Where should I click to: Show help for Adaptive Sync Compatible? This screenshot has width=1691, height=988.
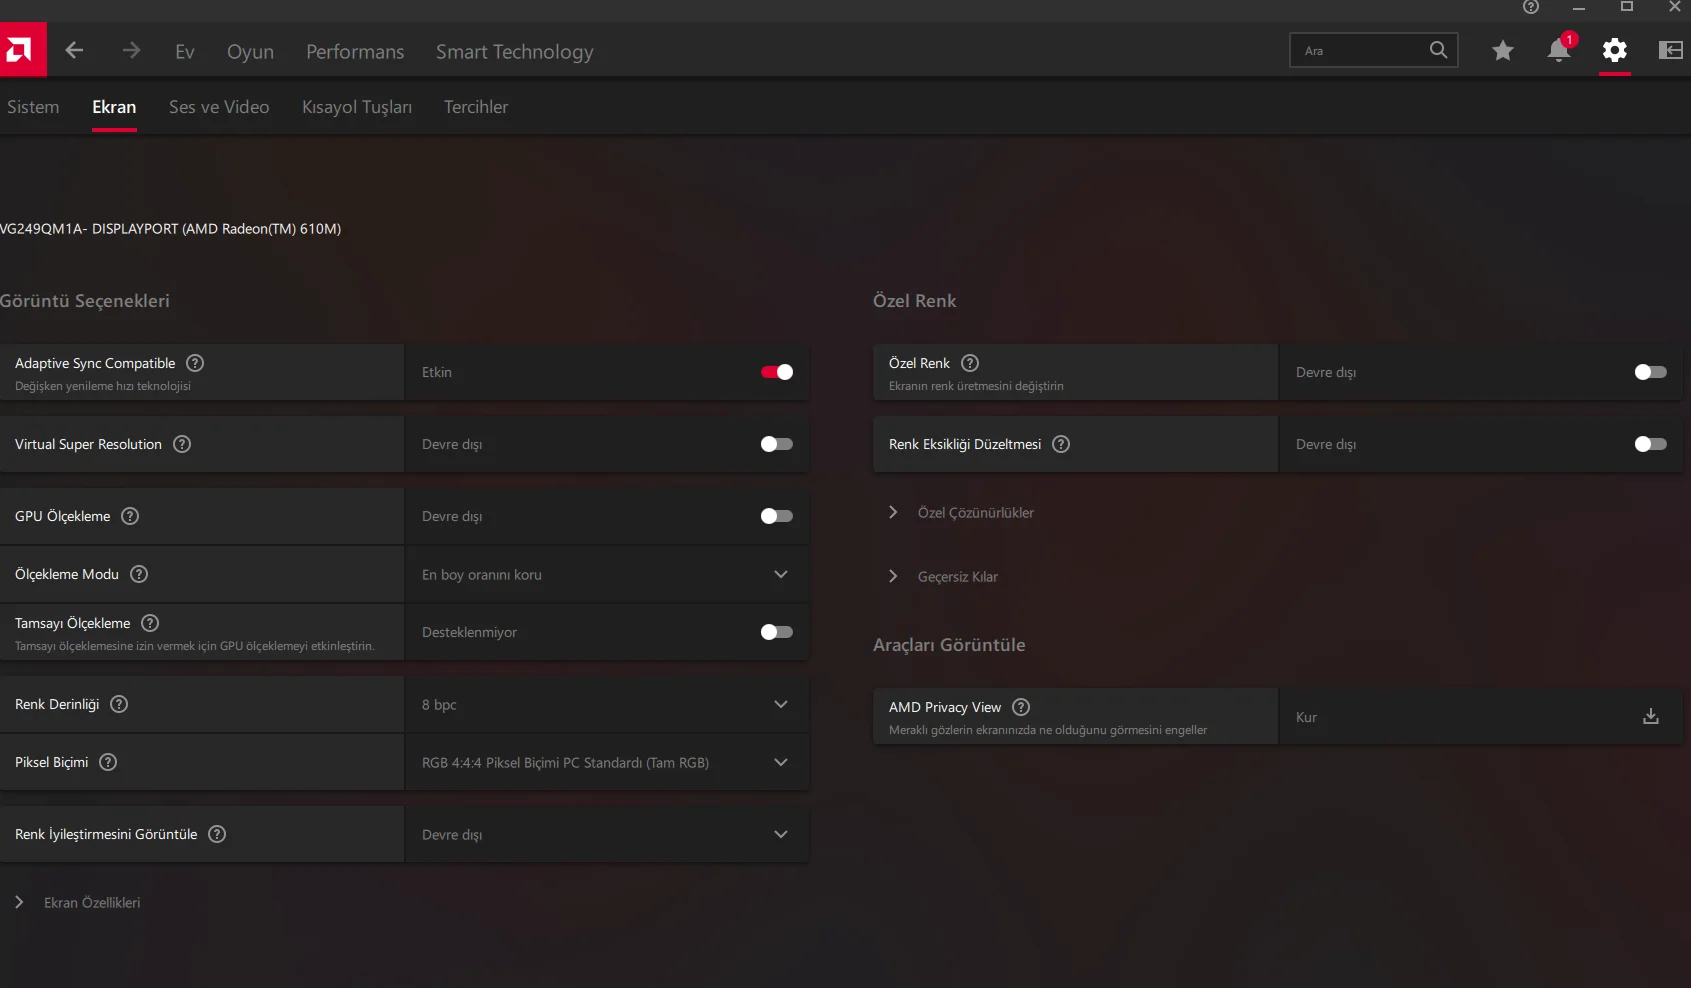pyautogui.click(x=195, y=363)
